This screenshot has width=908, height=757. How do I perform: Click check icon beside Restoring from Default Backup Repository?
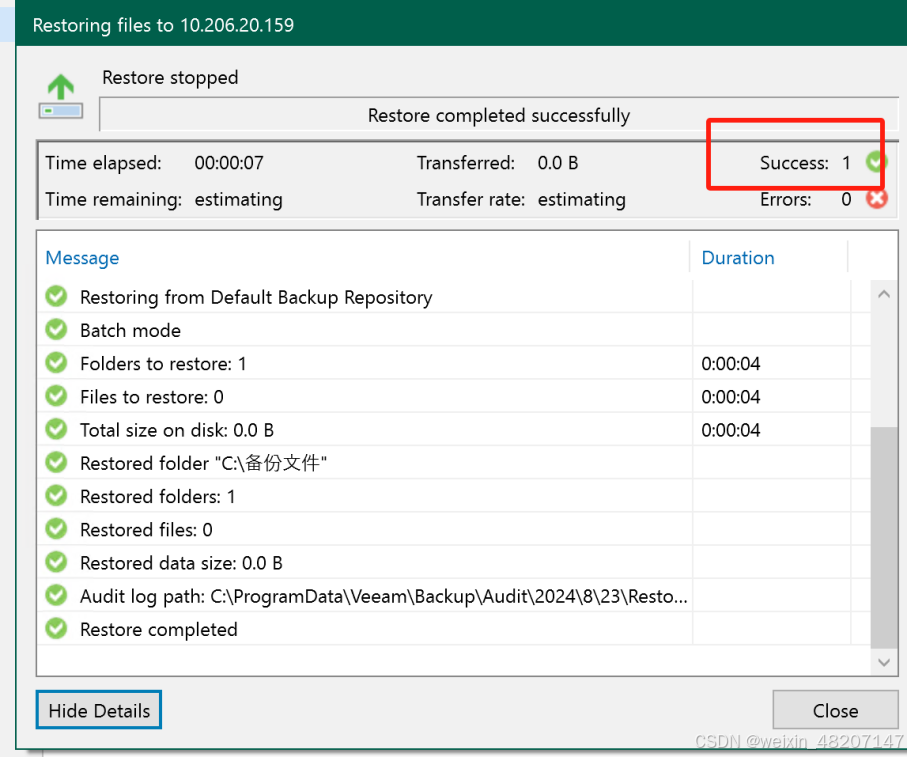tap(56, 297)
